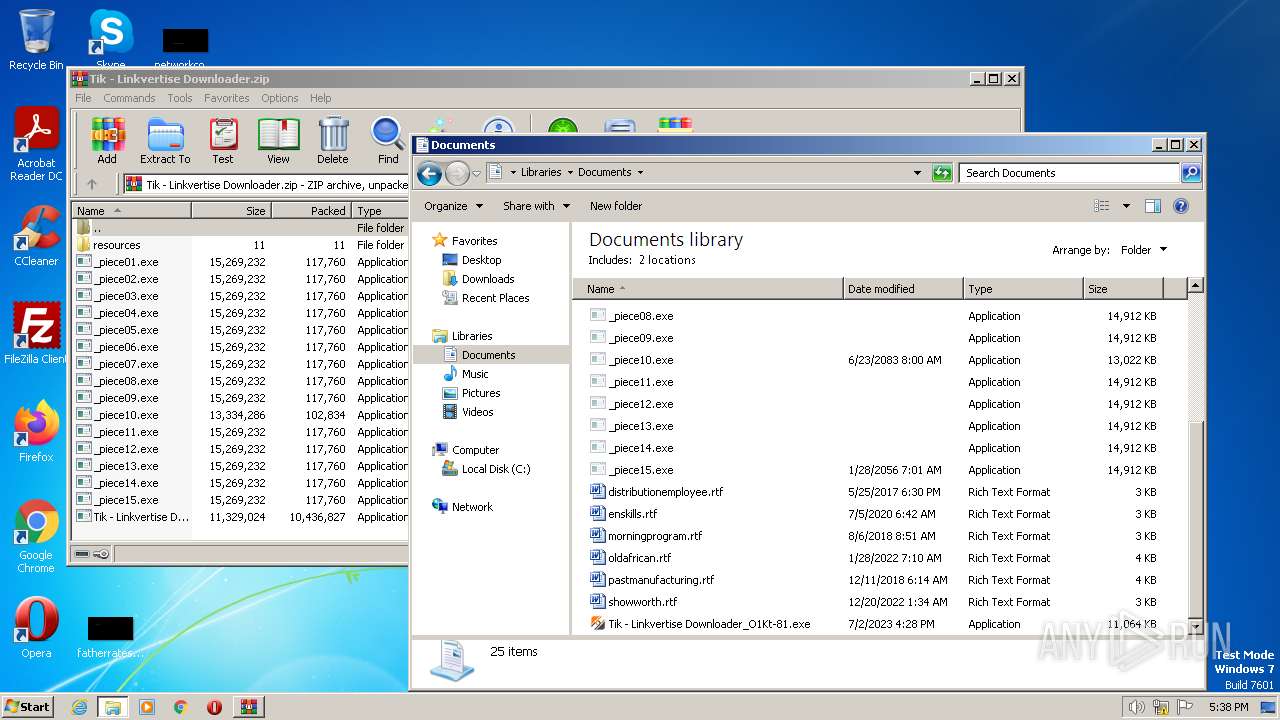Click the Add icon in WinRAR toolbar

point(107,140)
